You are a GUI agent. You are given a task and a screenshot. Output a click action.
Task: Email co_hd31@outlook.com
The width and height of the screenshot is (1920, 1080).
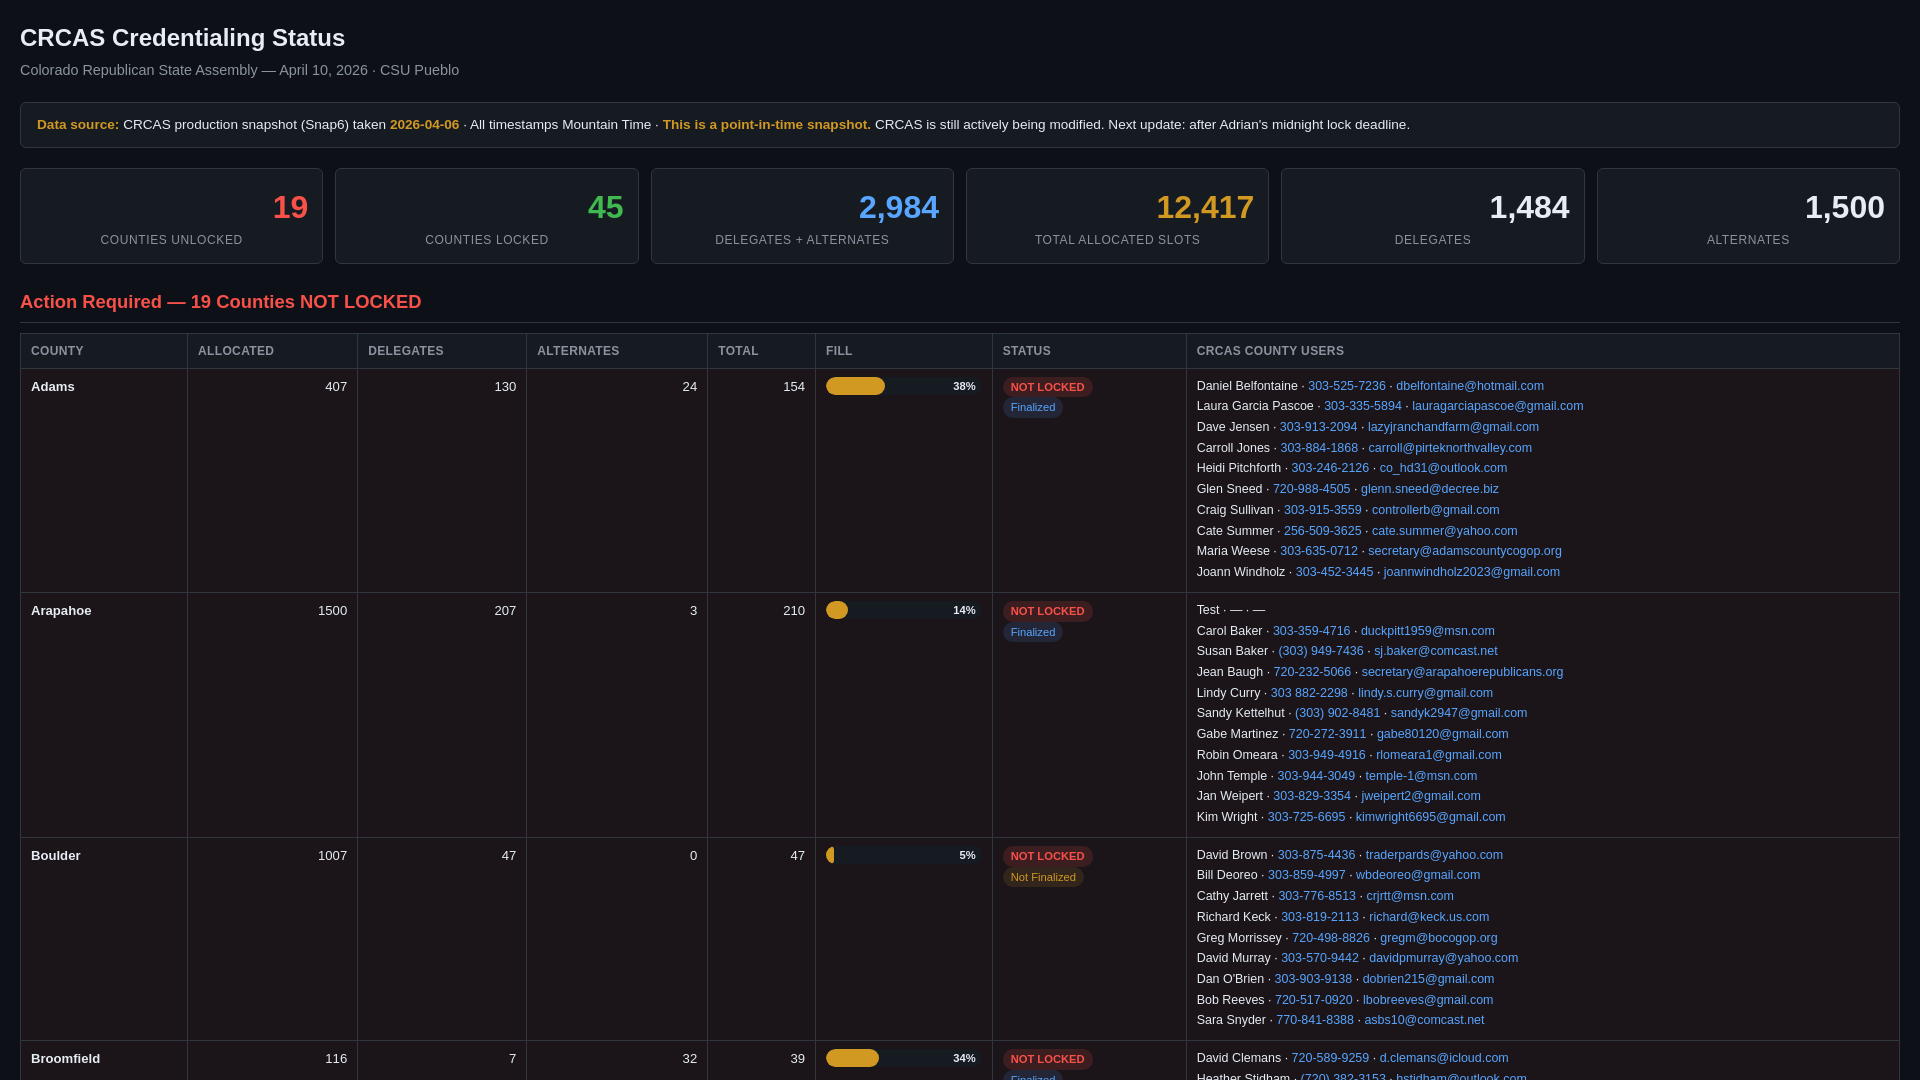click(x=1443, y=468)
